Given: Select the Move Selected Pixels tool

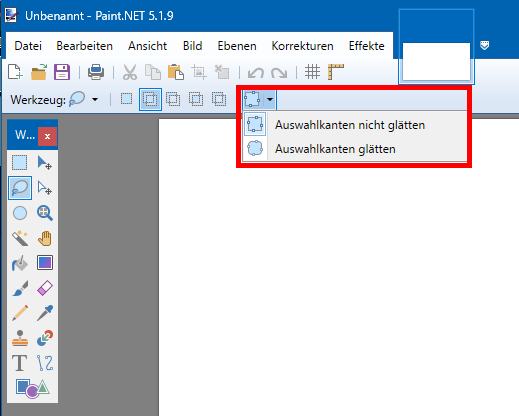Looking at the screenshot, I should pyautogui.click(x=45, y=163).
